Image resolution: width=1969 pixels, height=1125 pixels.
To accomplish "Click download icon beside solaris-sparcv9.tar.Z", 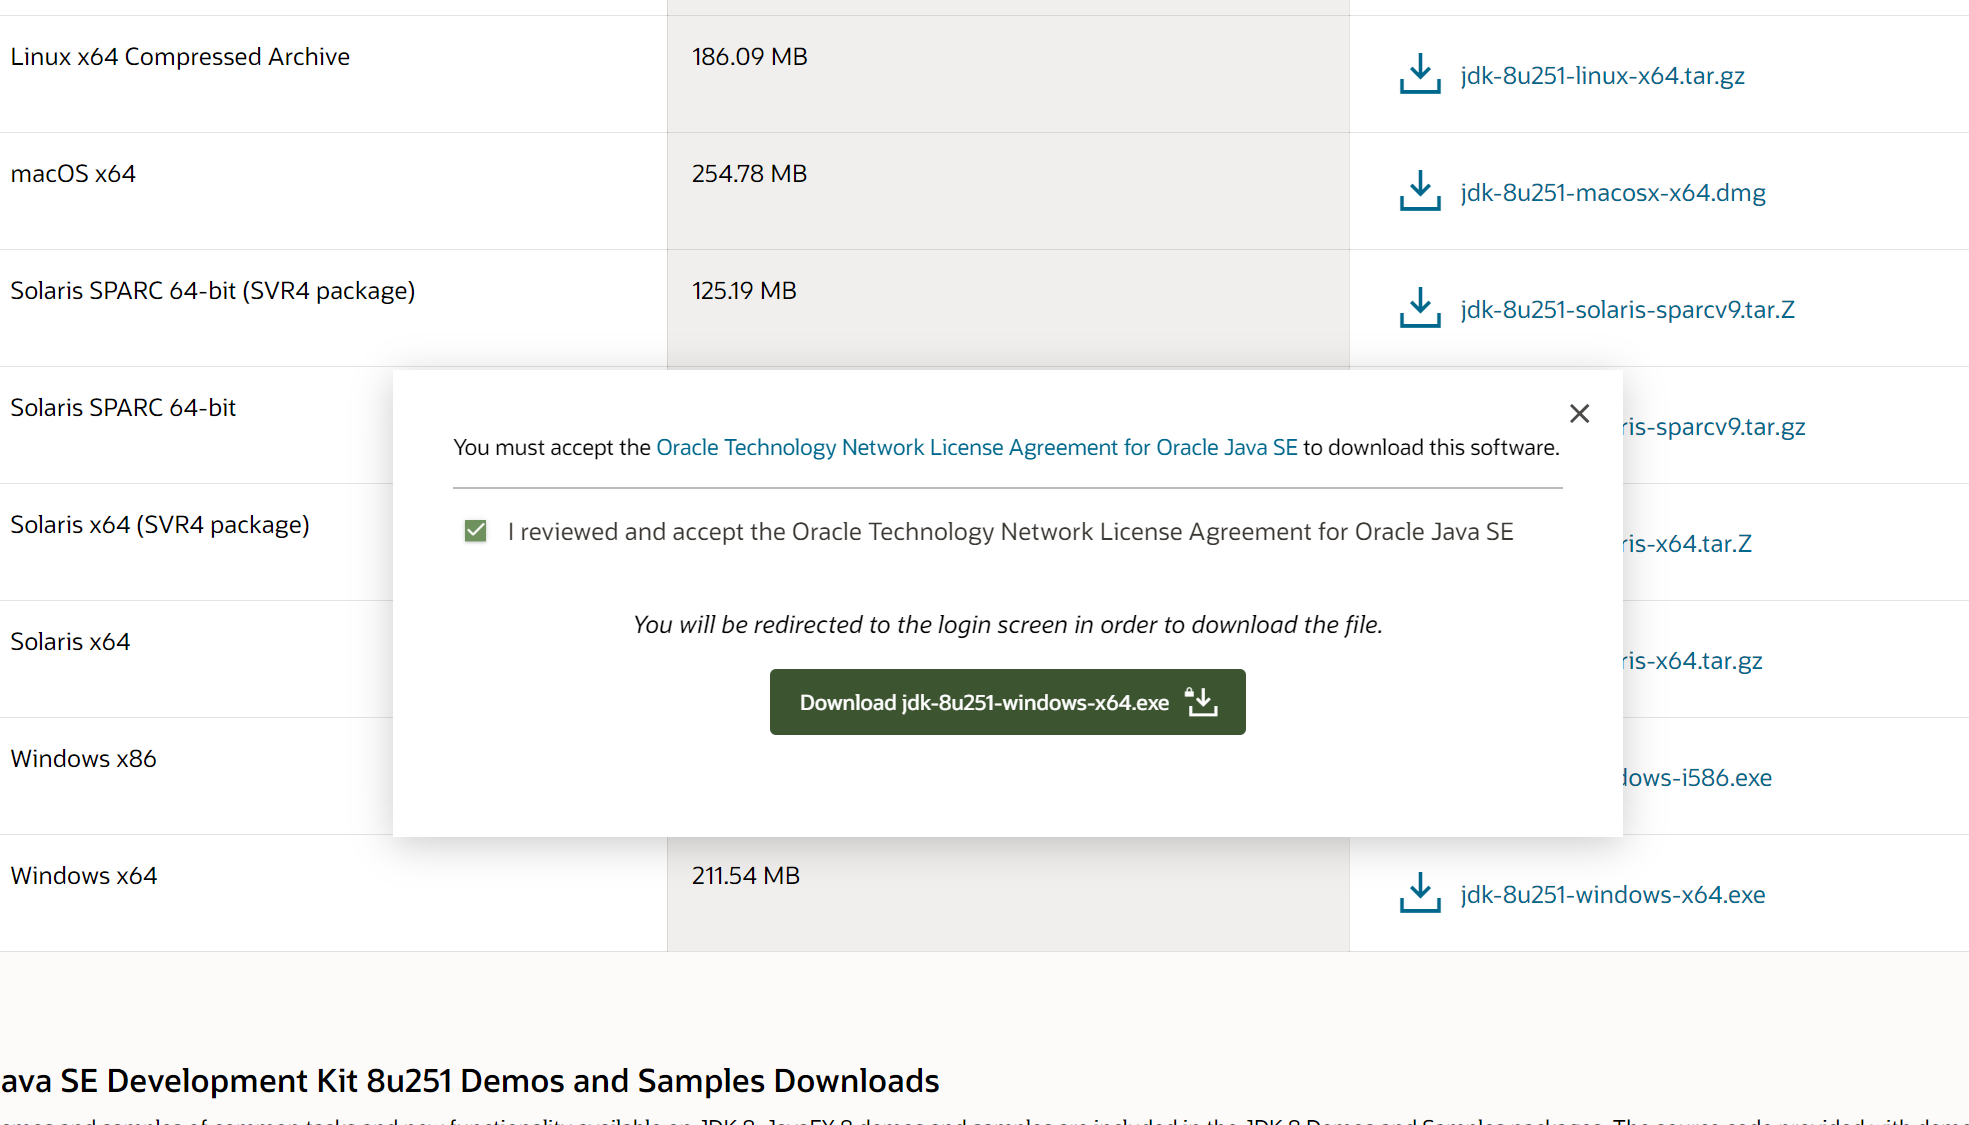I will pyautogui.click(x=1420, y=308).
